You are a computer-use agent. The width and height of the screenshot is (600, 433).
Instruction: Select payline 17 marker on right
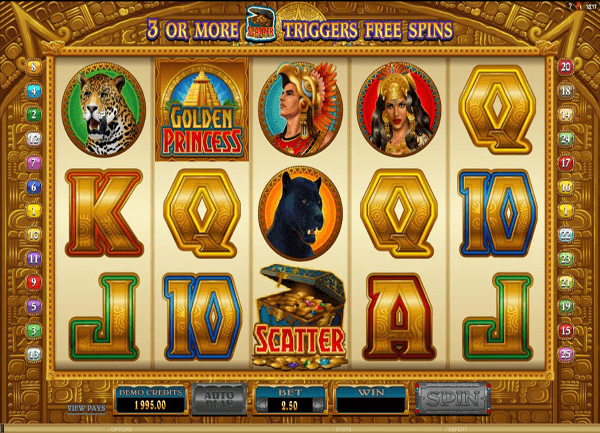(x=566, y=163)
